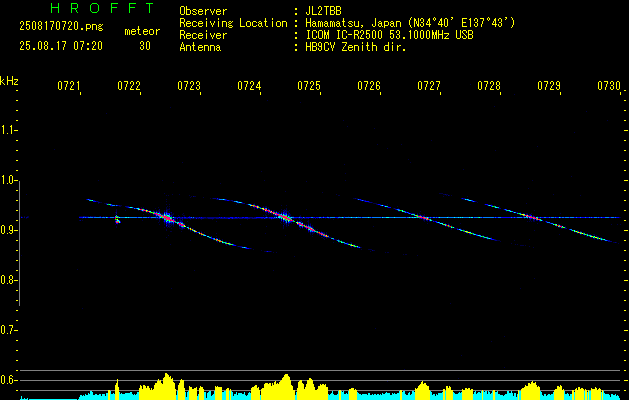Click the 1.0 kHz axis label
The width and height of the screenshot is (629, 400).
point(8,181)
